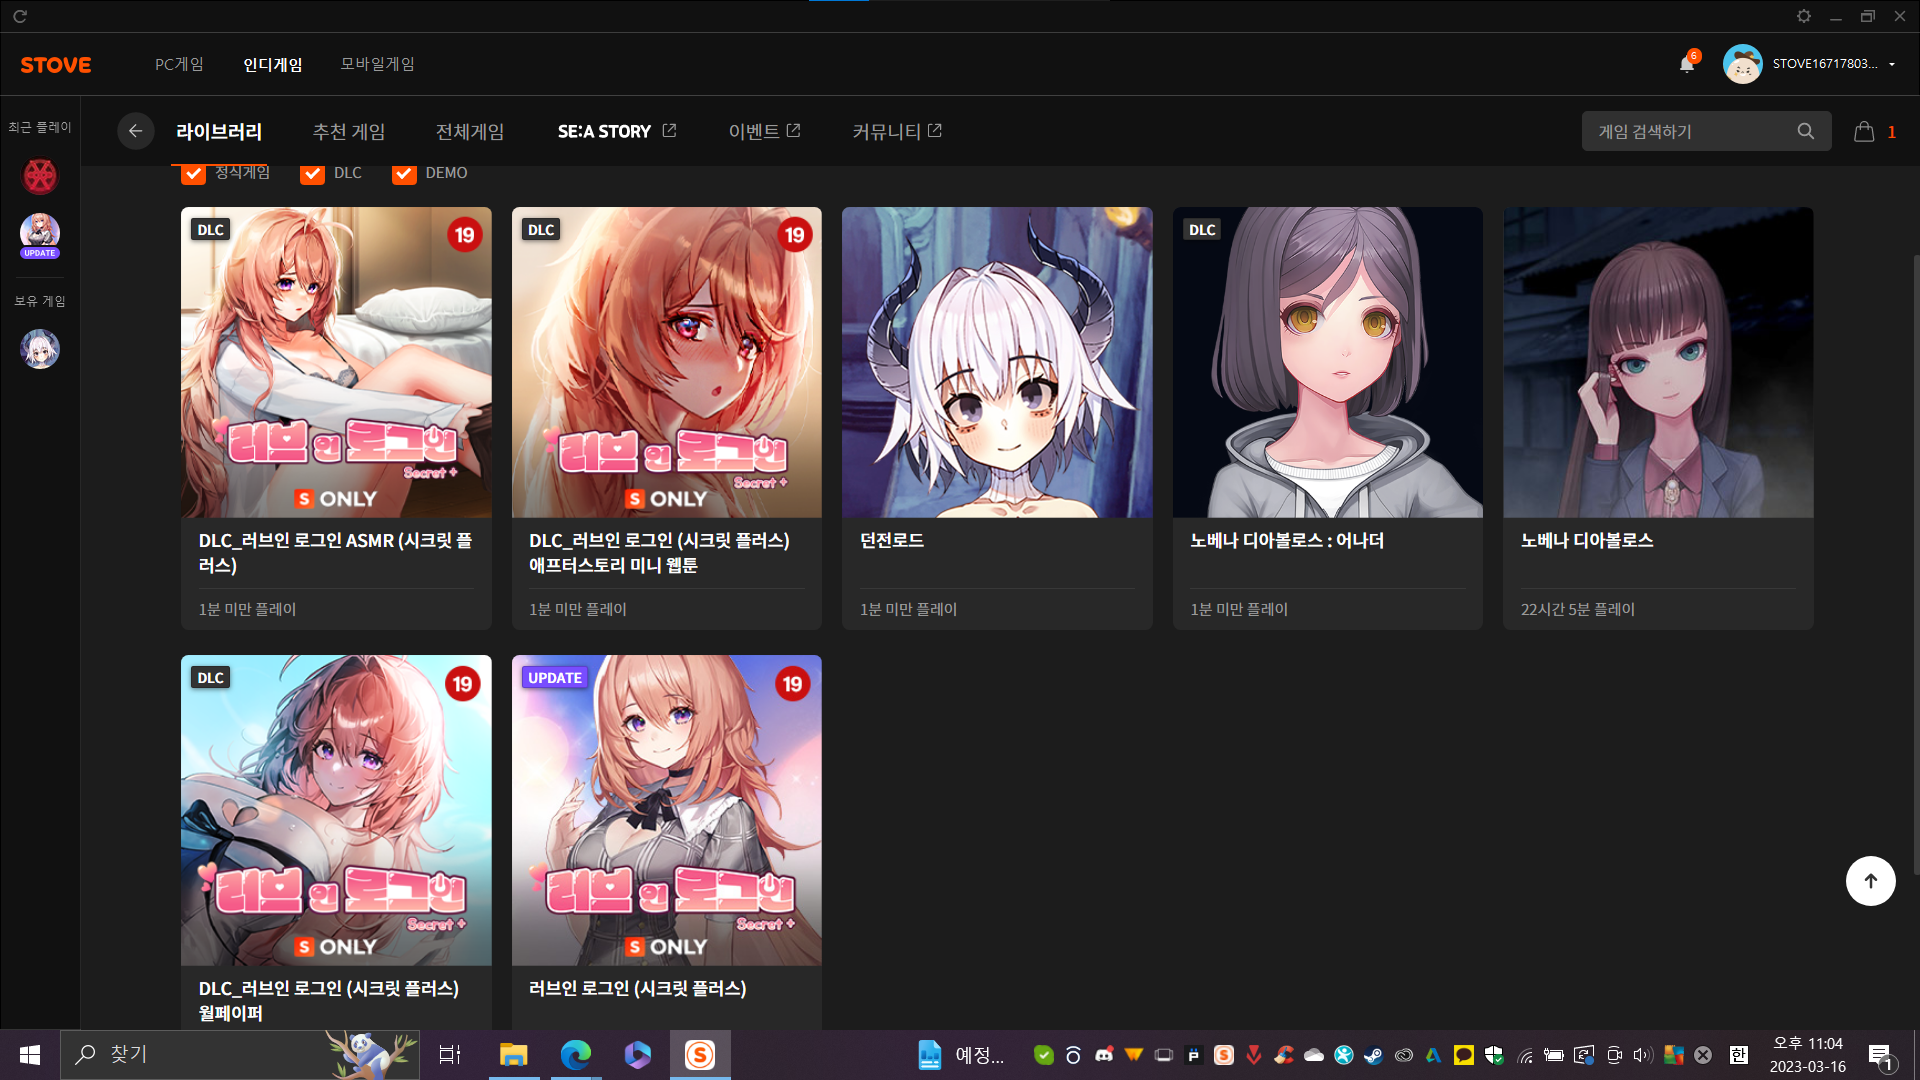The width and height of the screenshot is (1920, 1080).
Task: Click the search magnifier icon
Action: point(1805,131)
